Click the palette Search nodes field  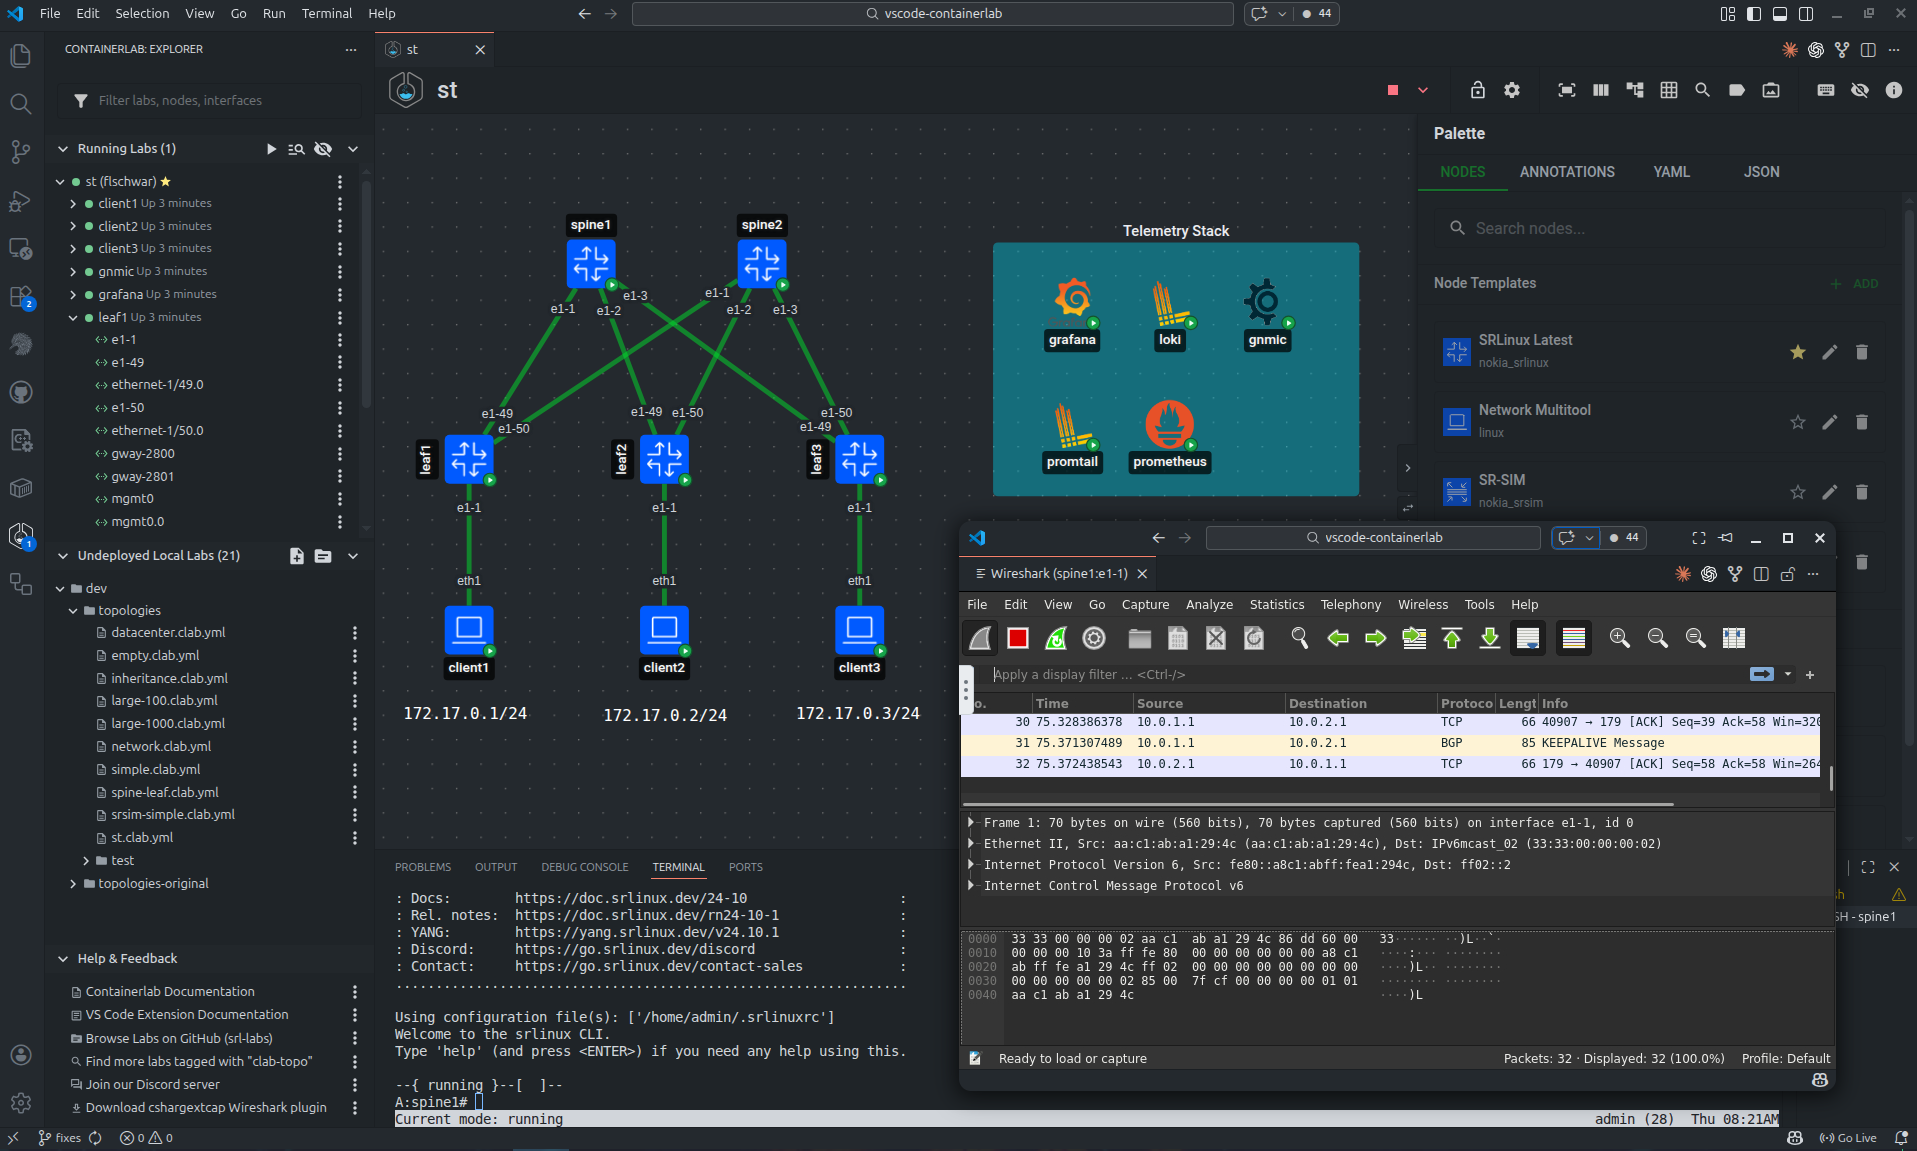click(1660, 229)
